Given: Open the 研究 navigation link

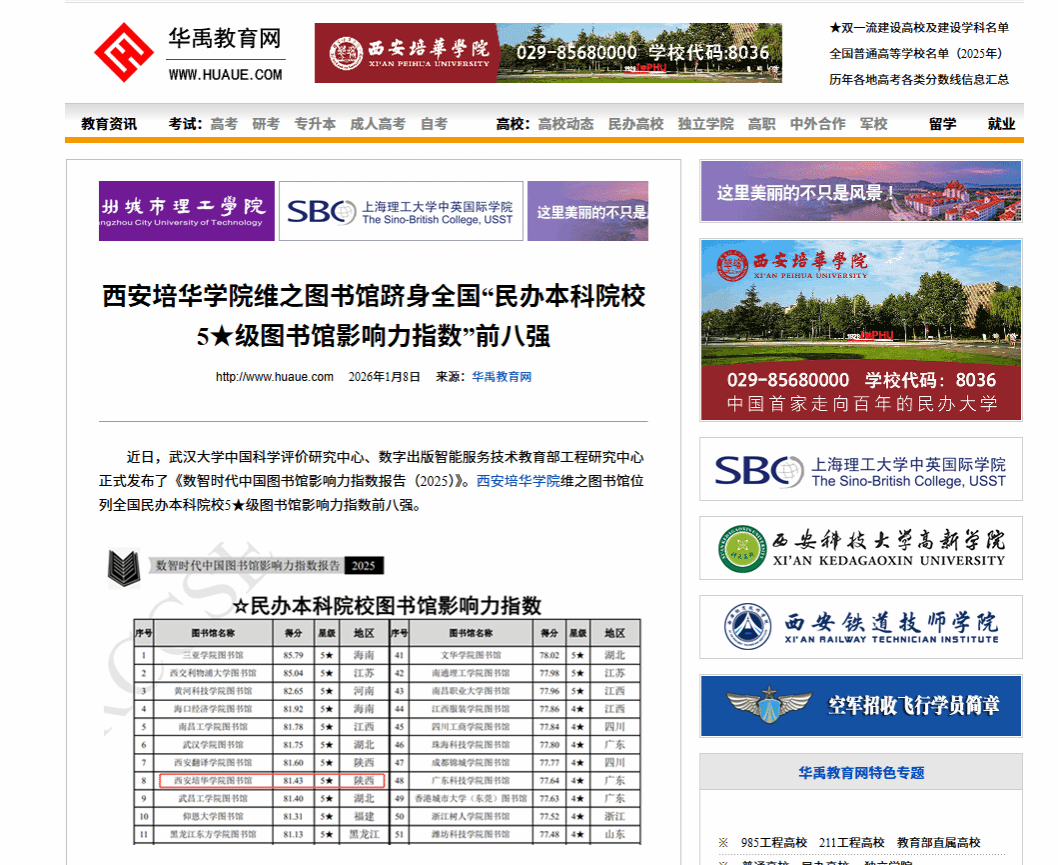Looking at the screenshot, I should pos(266,124).
